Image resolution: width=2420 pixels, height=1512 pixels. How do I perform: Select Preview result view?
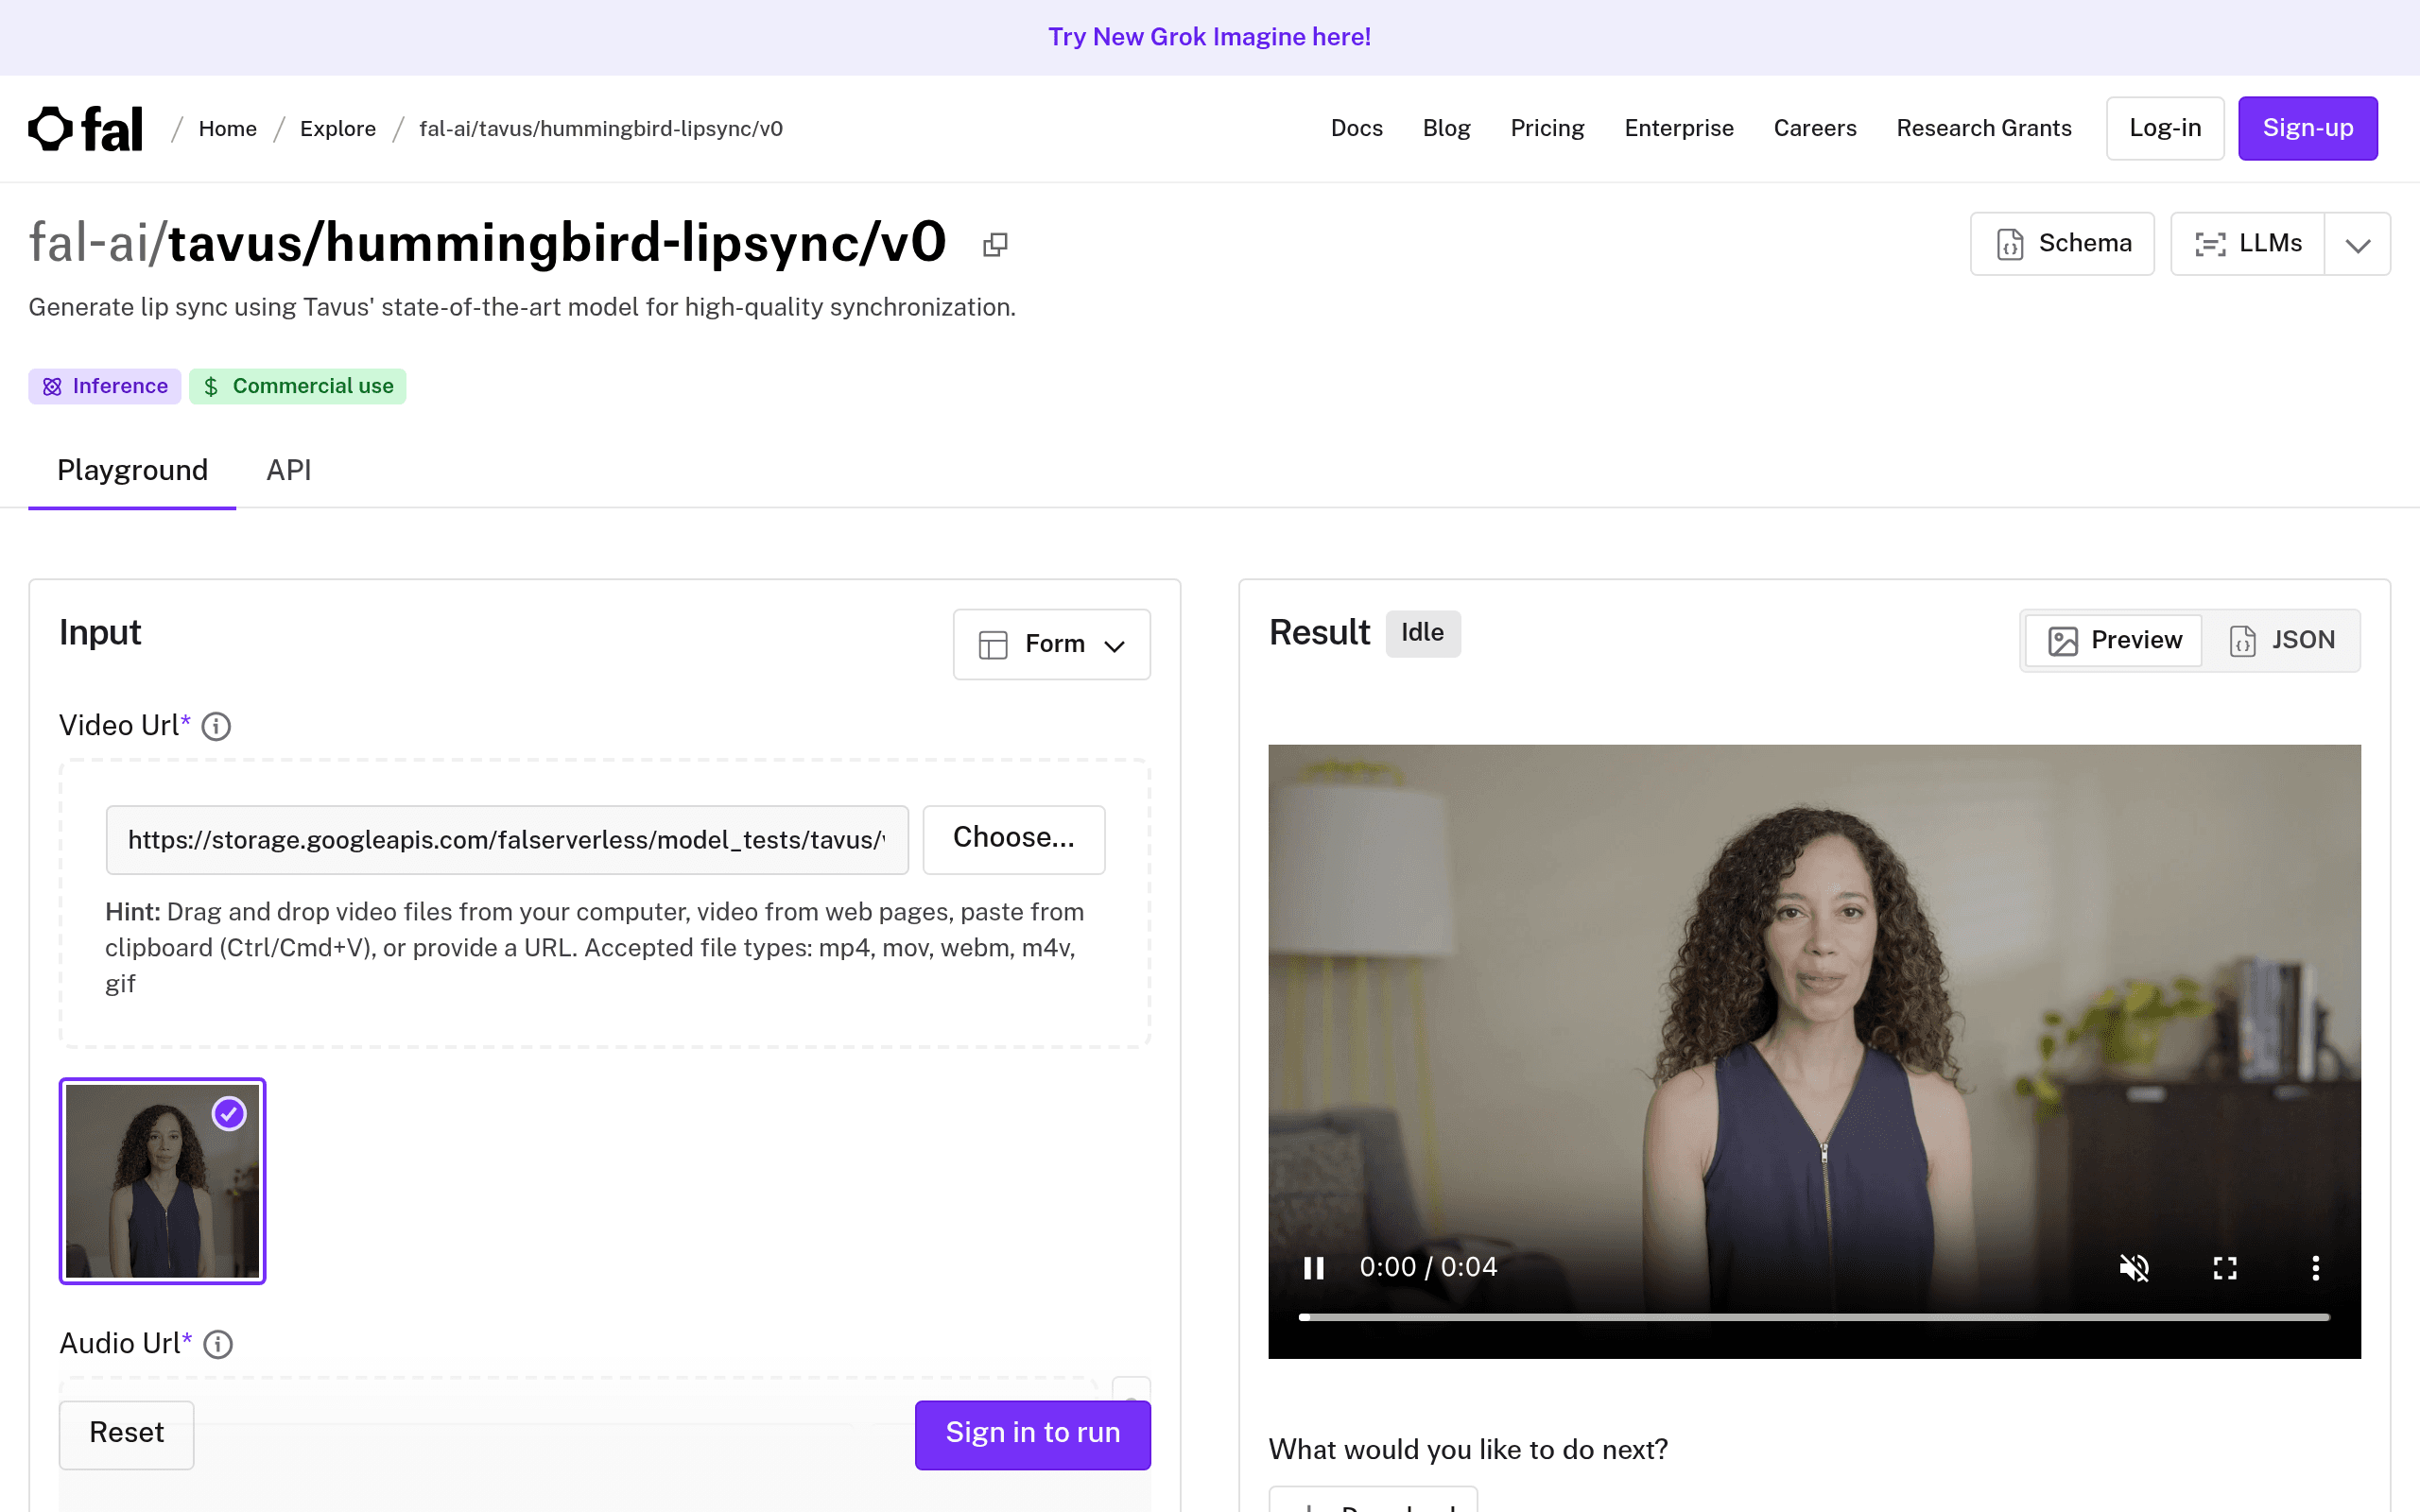(x=2115, y=640)
